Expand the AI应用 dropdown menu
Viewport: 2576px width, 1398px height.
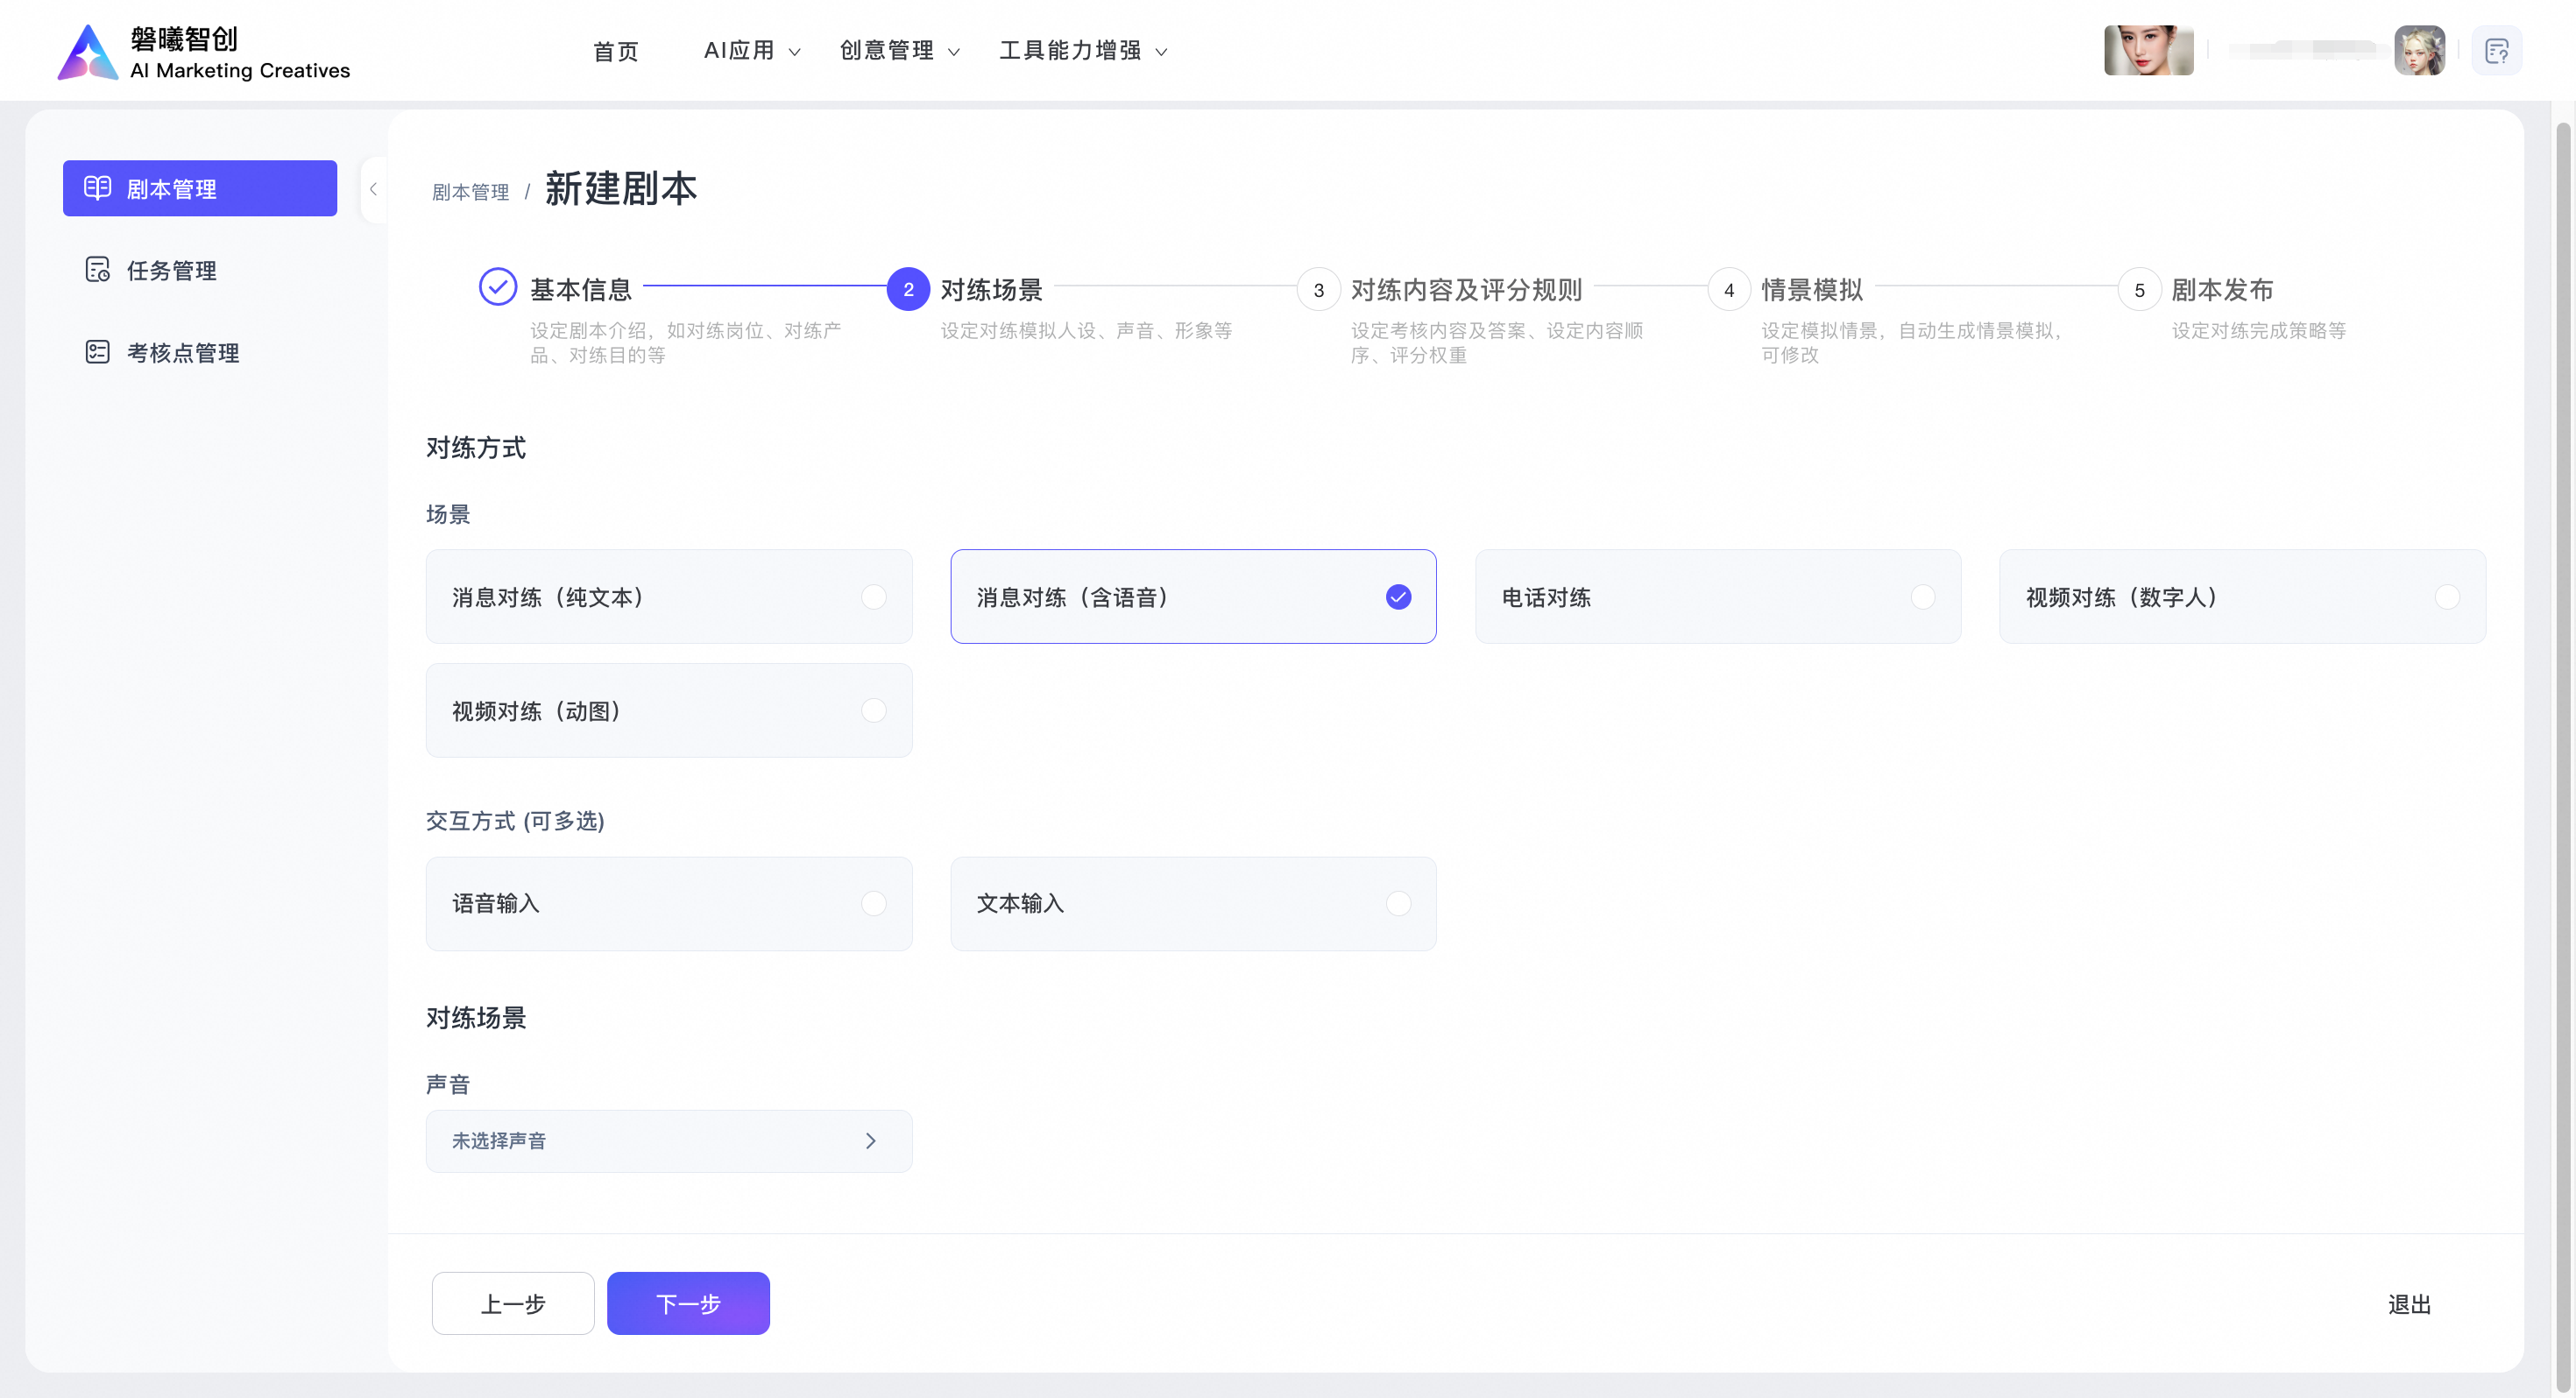(752, 51)
